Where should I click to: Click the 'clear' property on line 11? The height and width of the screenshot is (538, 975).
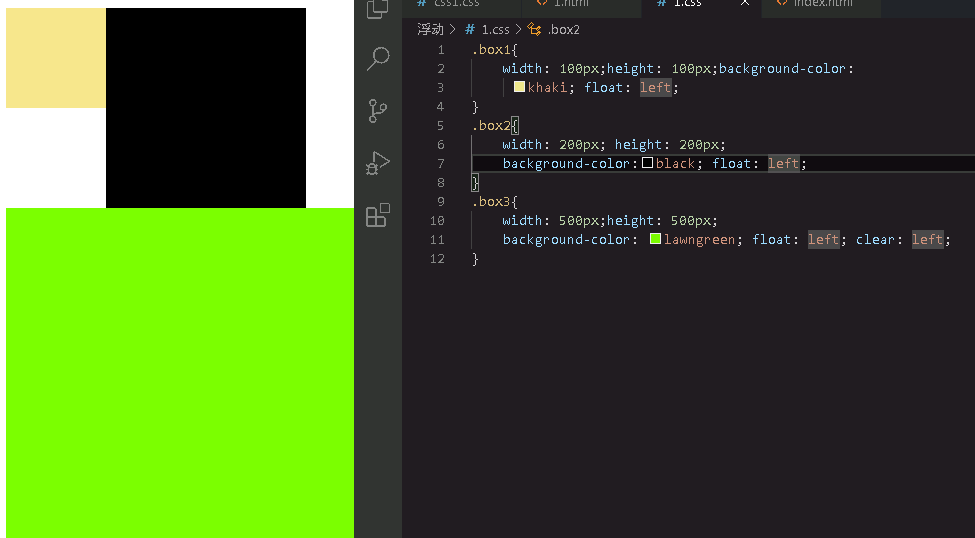[876, 239]
